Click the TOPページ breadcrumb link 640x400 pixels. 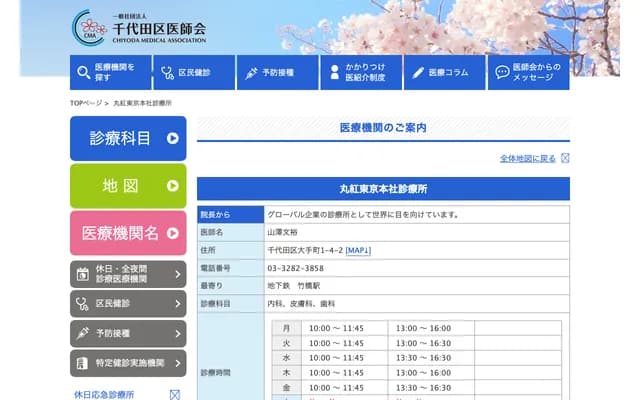(86, 103)
